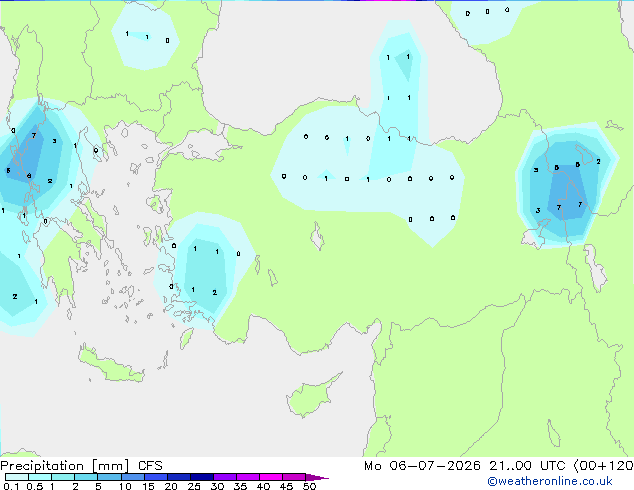This screenshot has width=634, height=490.
Task: Click the legend label '20'
Action: coord(171,486)
